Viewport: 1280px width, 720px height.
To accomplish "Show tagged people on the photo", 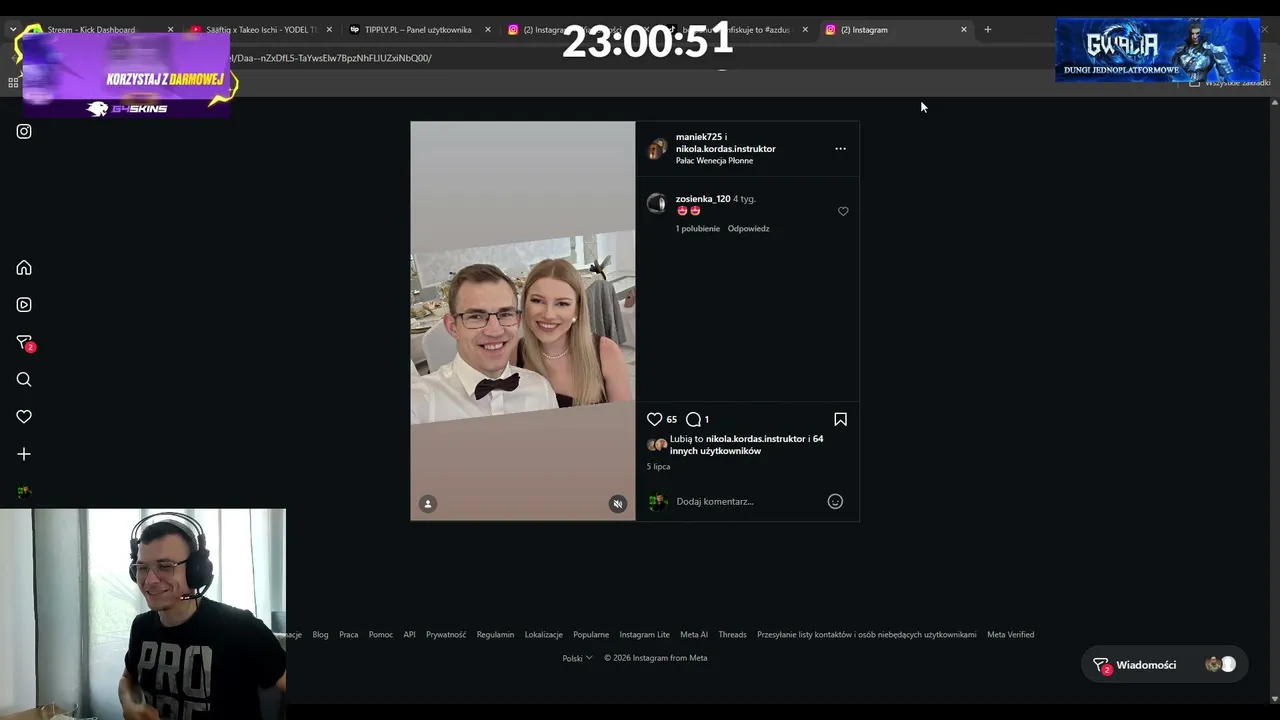I will 427,504.
